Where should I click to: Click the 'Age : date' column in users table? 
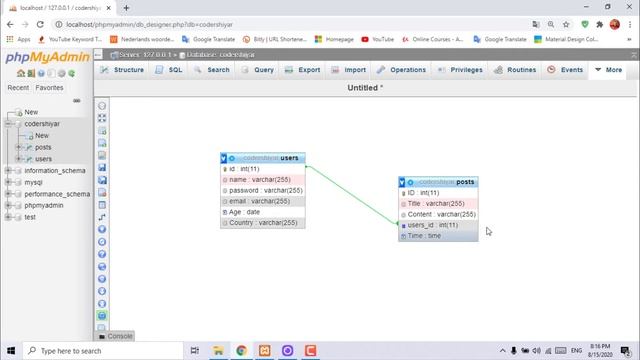(x=263, y=212)
